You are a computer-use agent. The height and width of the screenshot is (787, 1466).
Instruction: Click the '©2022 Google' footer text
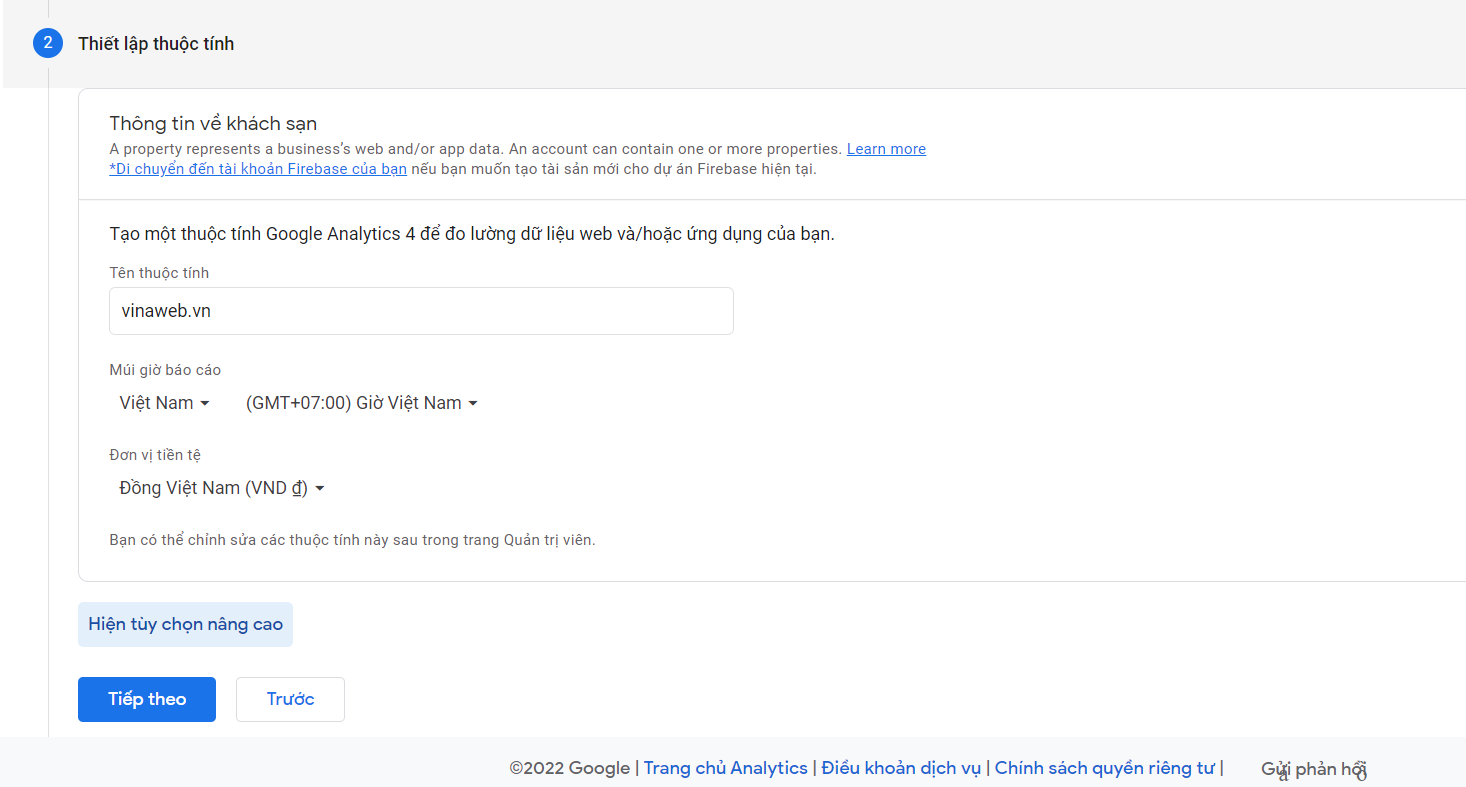pyautogui.click(x=570, y=768)
